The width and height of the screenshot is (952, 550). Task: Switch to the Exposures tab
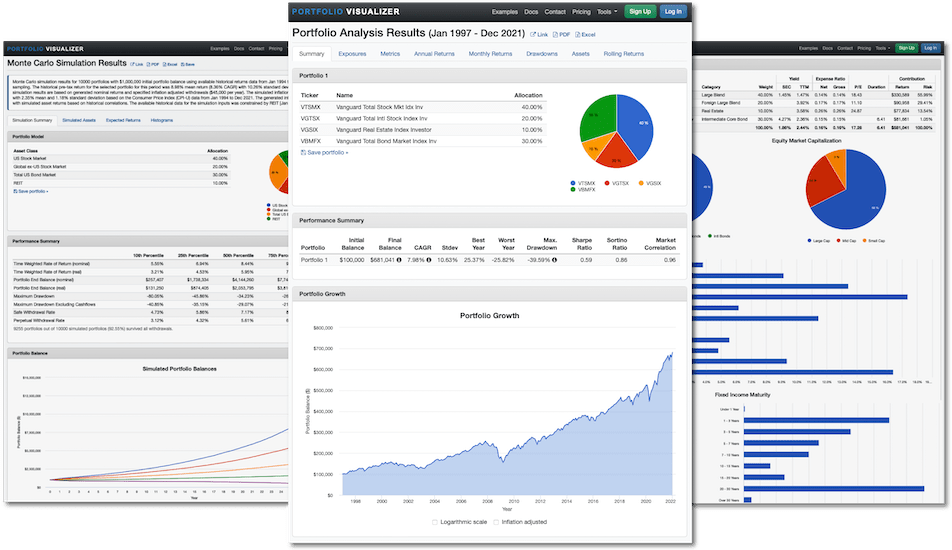[352, 54]
